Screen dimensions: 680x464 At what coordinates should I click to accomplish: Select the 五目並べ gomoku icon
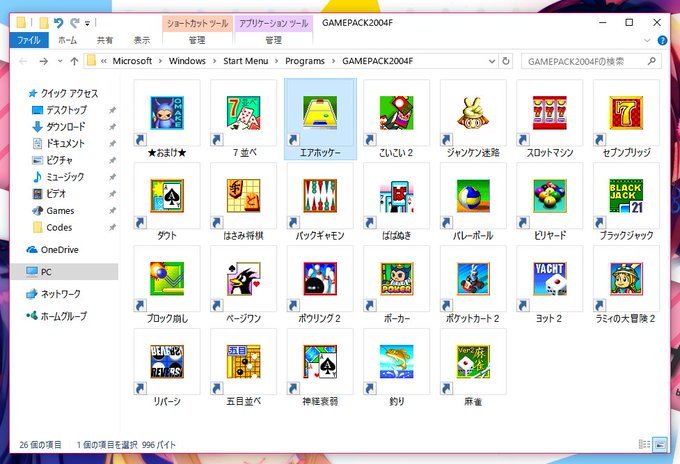(243, 362)
